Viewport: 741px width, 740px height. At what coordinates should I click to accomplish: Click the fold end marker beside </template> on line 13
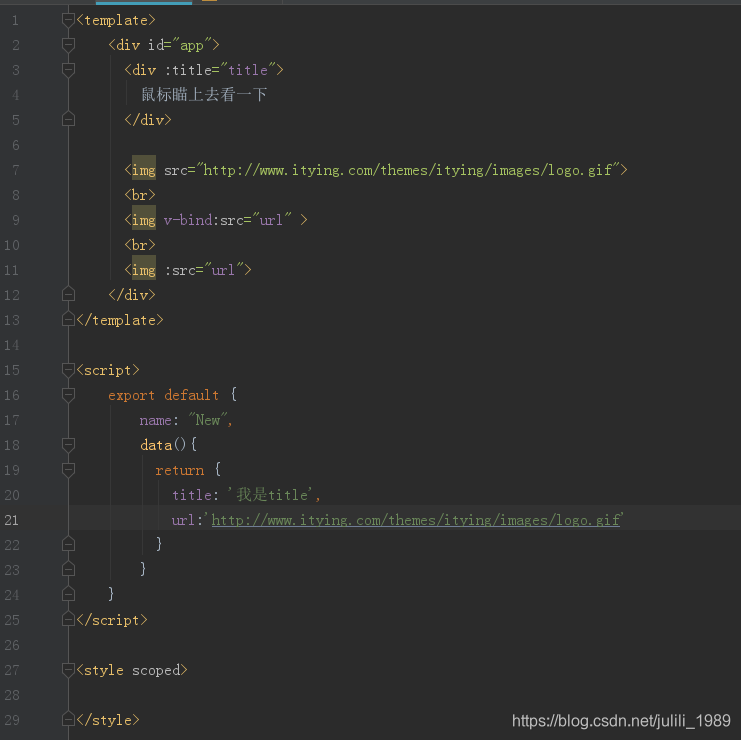[68, 320]
